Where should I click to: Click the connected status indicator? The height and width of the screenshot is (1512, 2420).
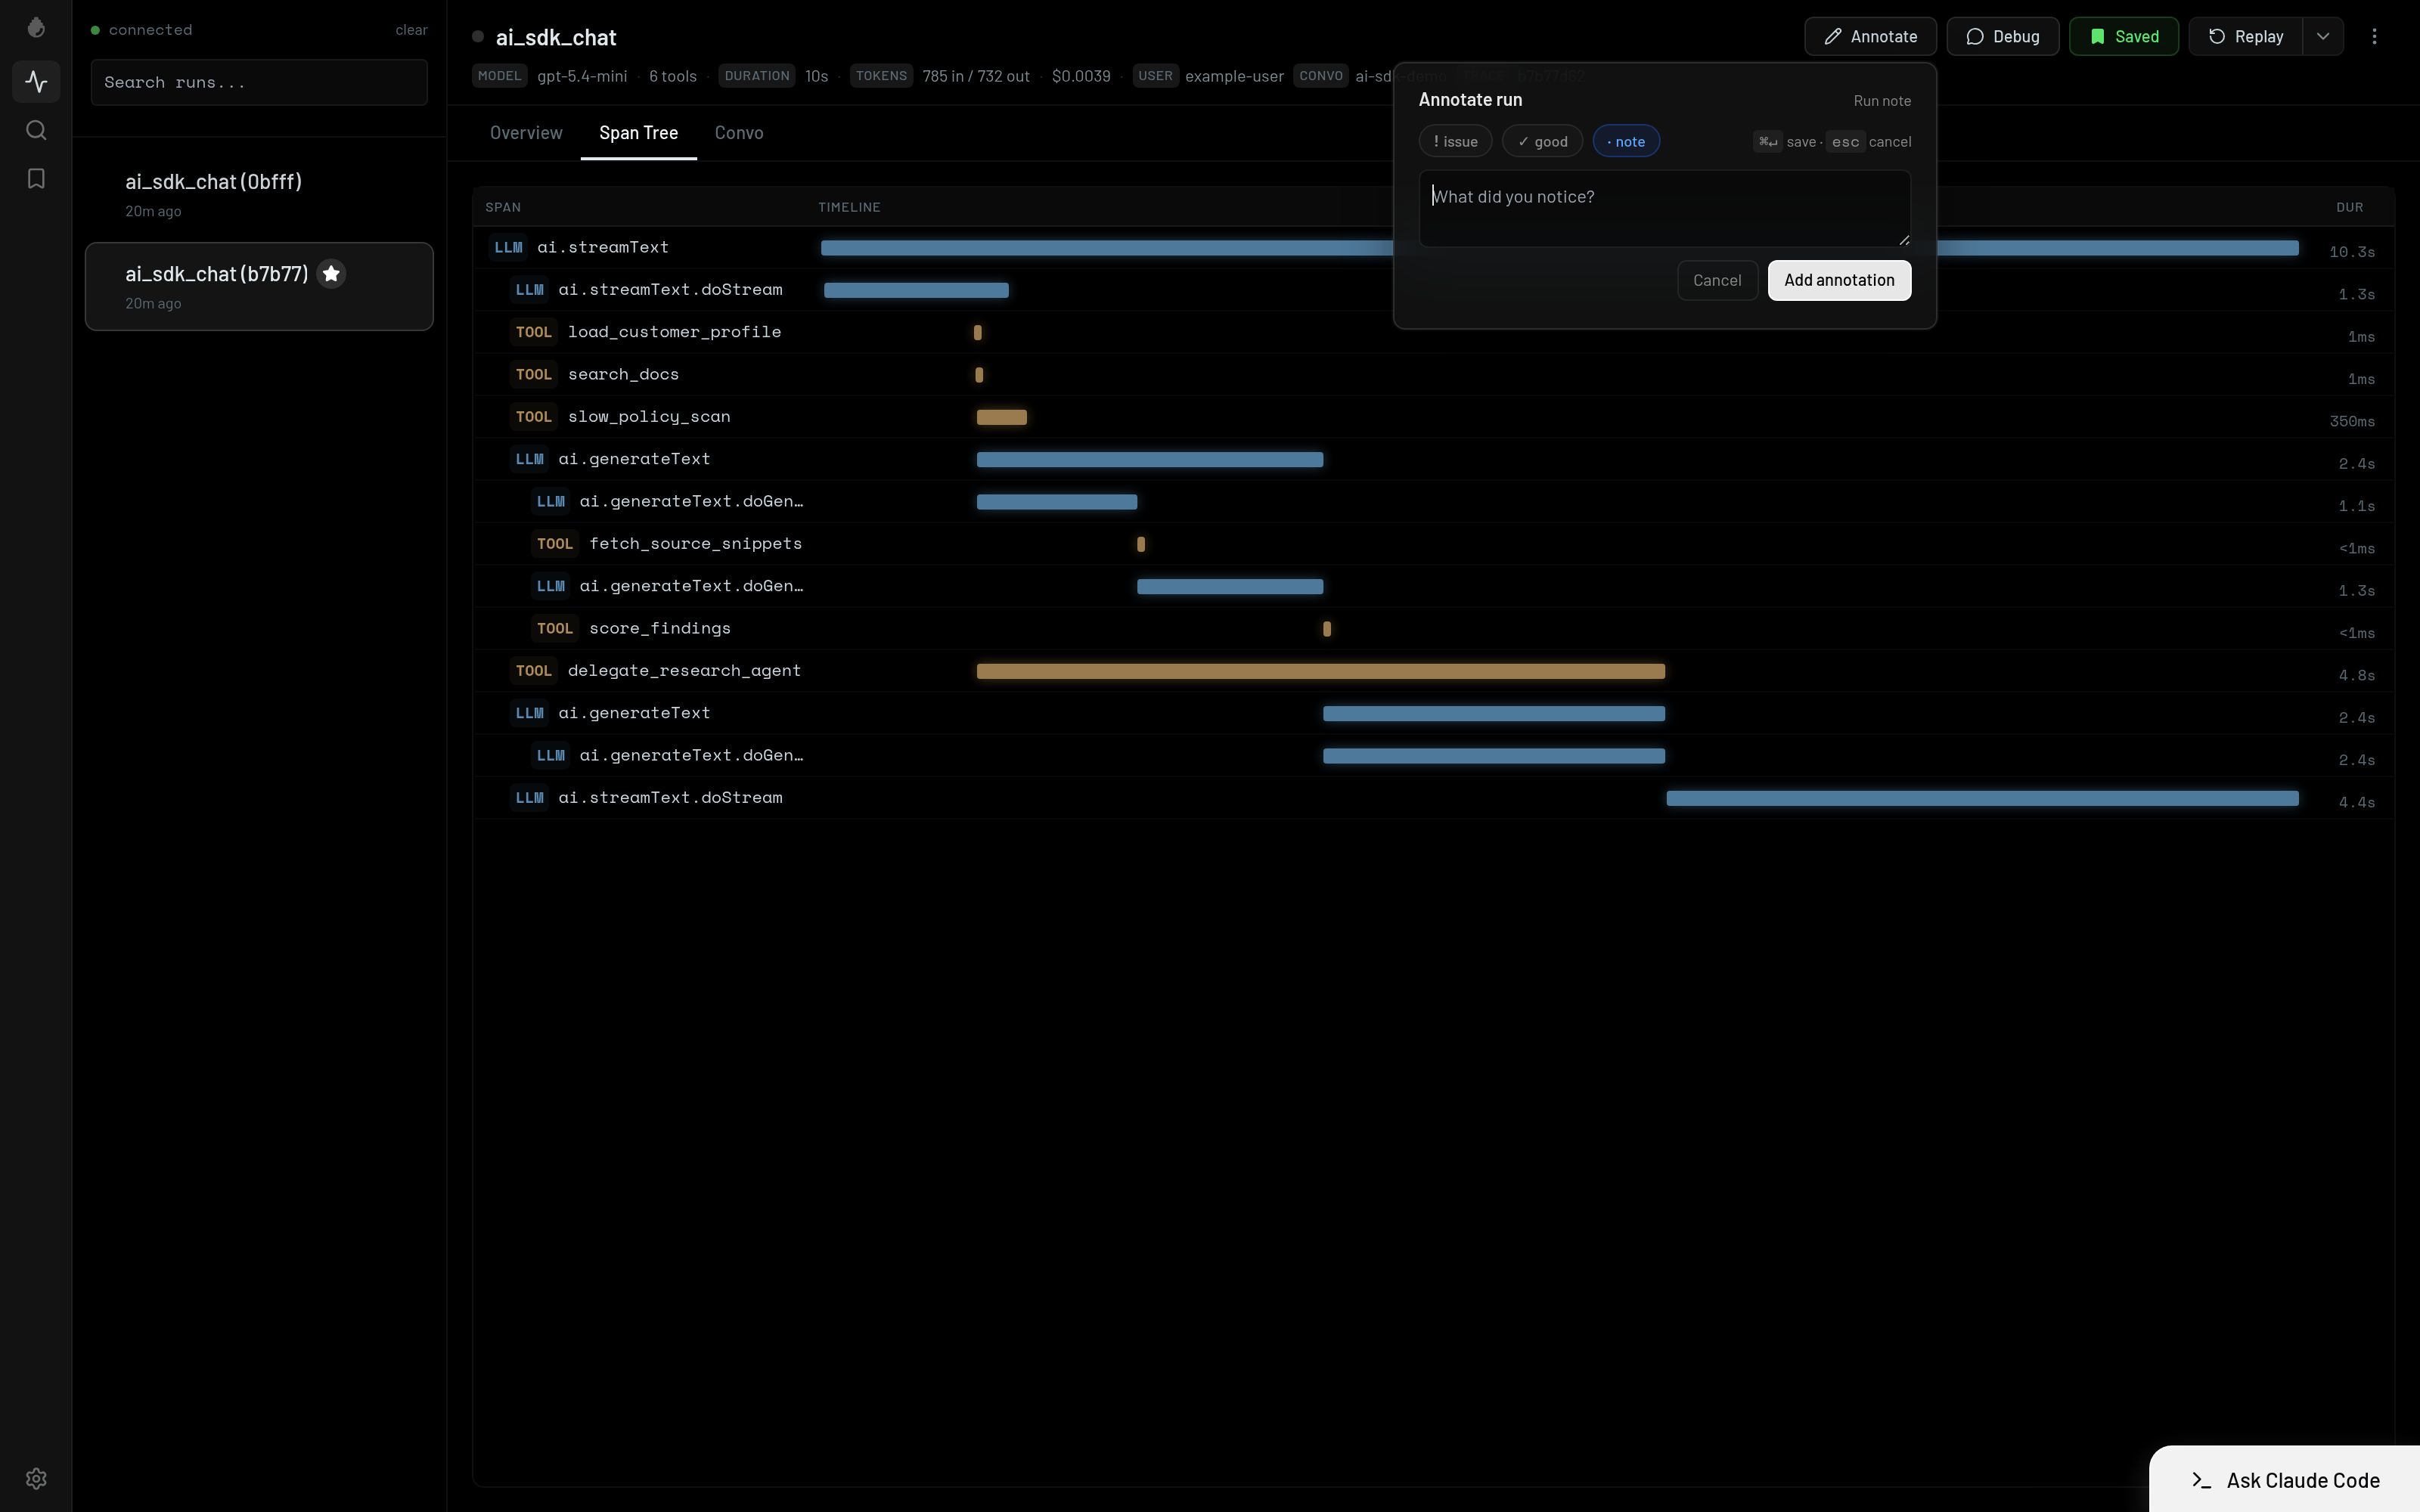coord(141,30)
